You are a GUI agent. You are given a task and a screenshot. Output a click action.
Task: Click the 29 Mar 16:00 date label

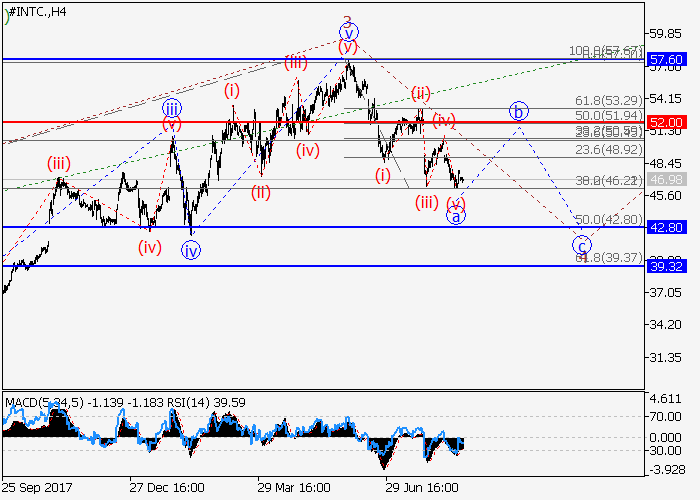pyautogui.click(x=294, y=487)
